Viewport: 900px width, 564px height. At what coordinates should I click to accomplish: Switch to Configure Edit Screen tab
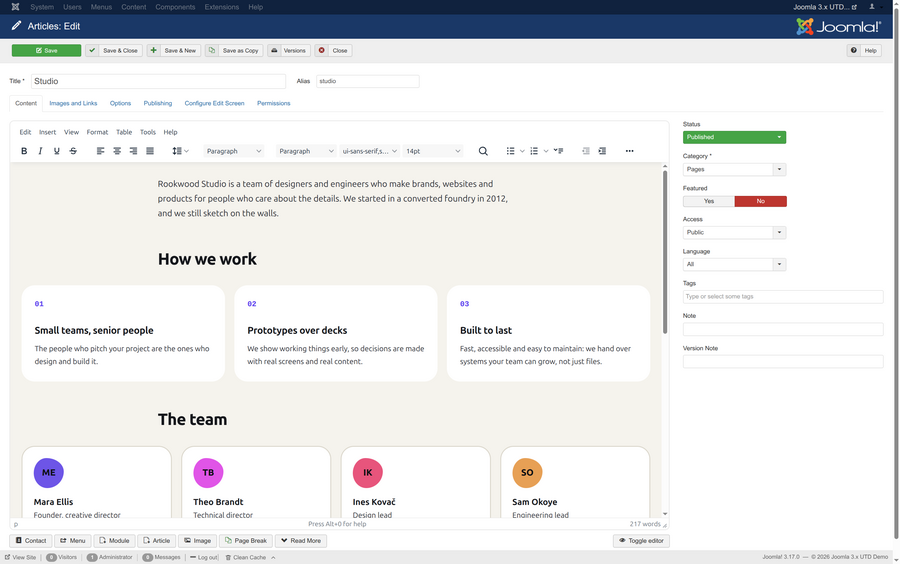point(214,103)
